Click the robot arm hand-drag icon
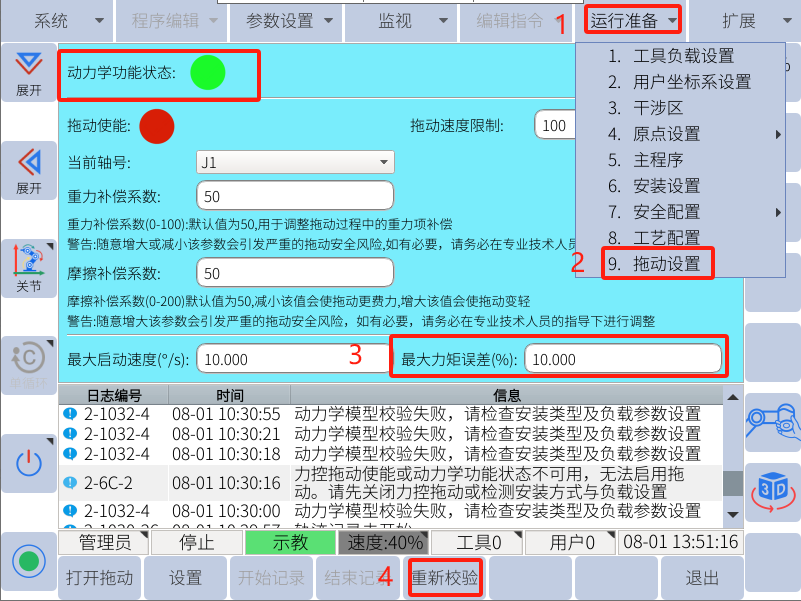The width and height of the screenshot is (801, 601). click(x=772, y=424)
